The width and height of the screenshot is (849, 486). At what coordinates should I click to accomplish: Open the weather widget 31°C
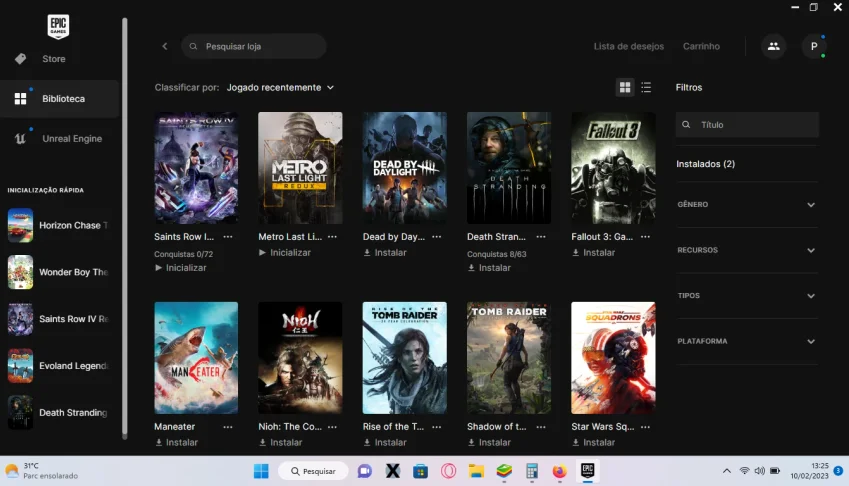[x=41, y=470]
